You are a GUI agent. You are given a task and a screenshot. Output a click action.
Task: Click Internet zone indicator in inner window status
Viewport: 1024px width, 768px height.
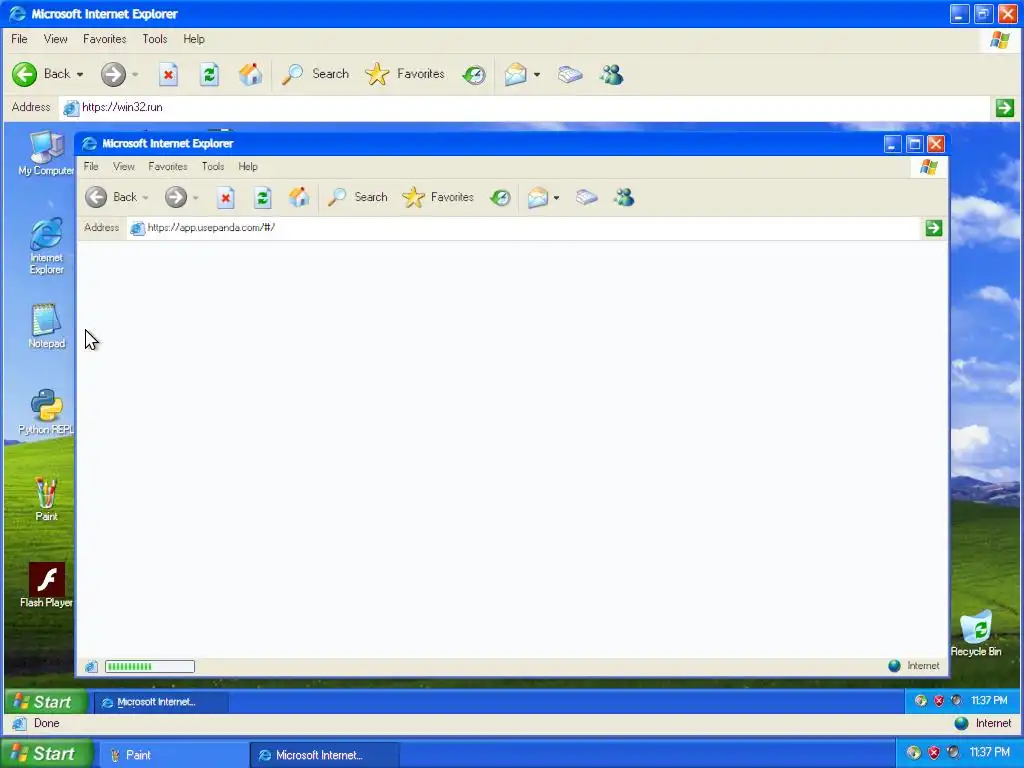pyautogui.click(x=914, y=665)
